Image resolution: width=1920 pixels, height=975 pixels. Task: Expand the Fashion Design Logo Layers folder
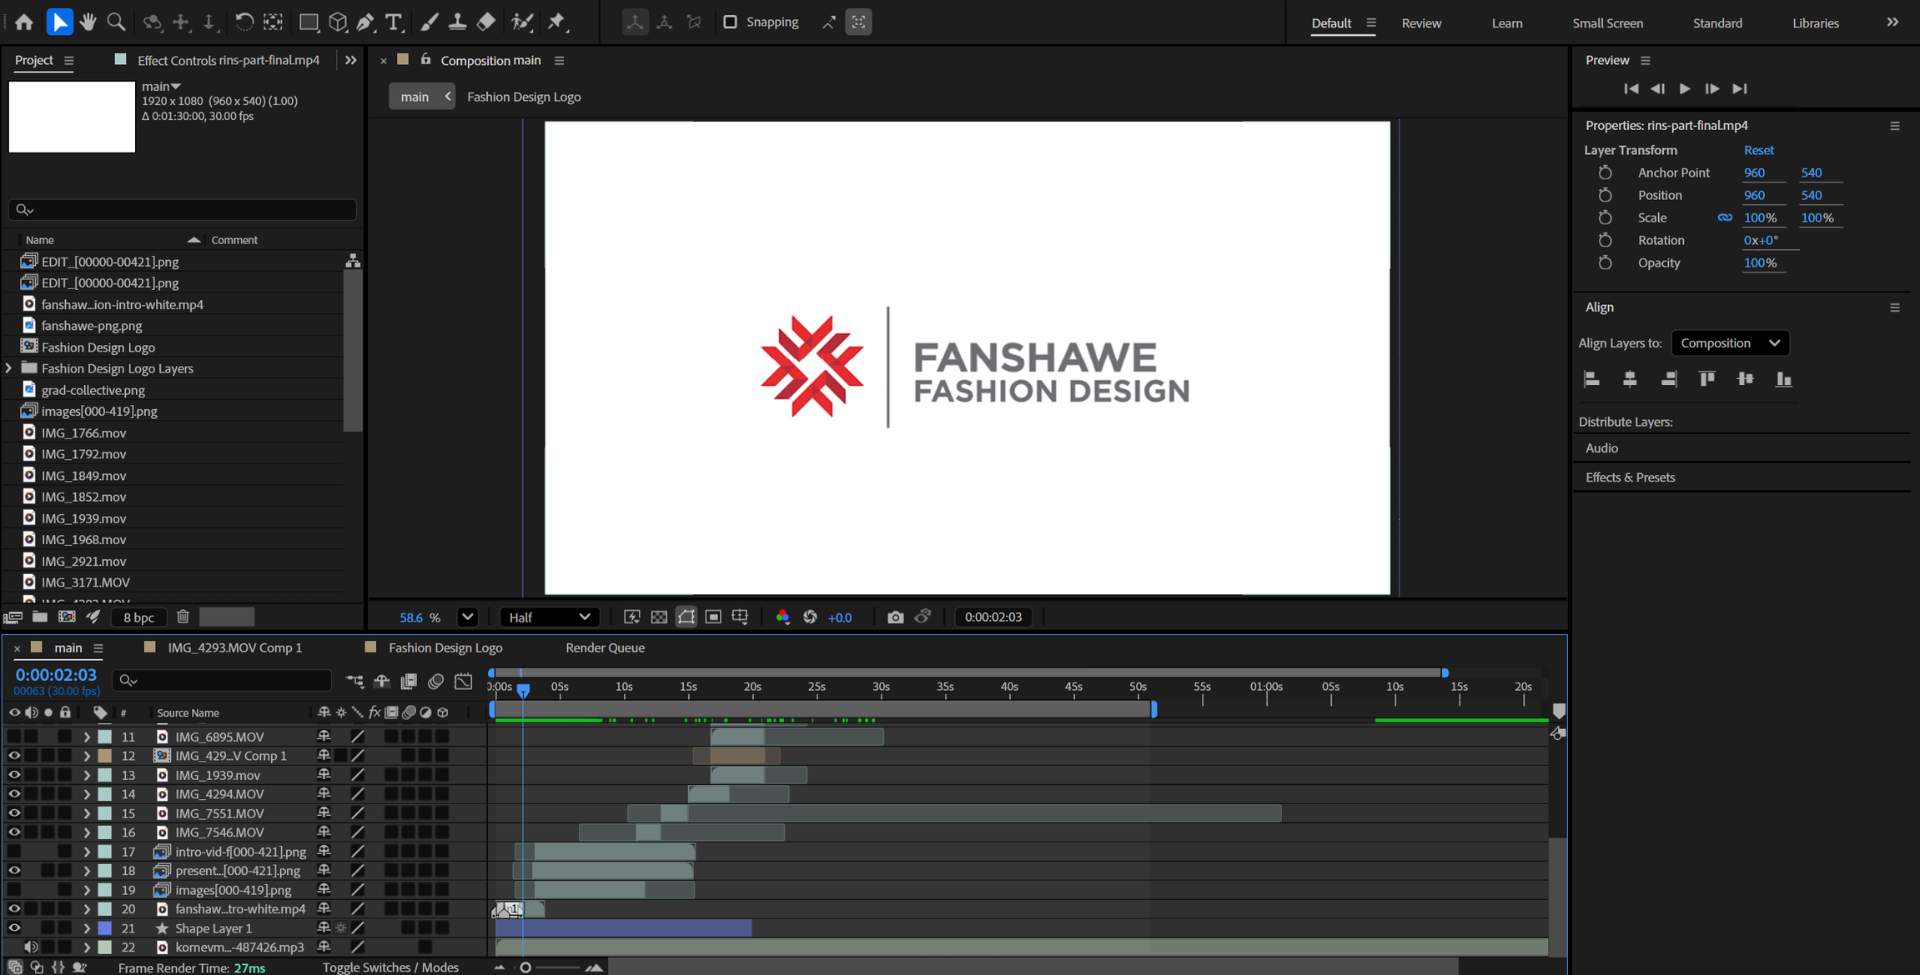pos(9,368)
